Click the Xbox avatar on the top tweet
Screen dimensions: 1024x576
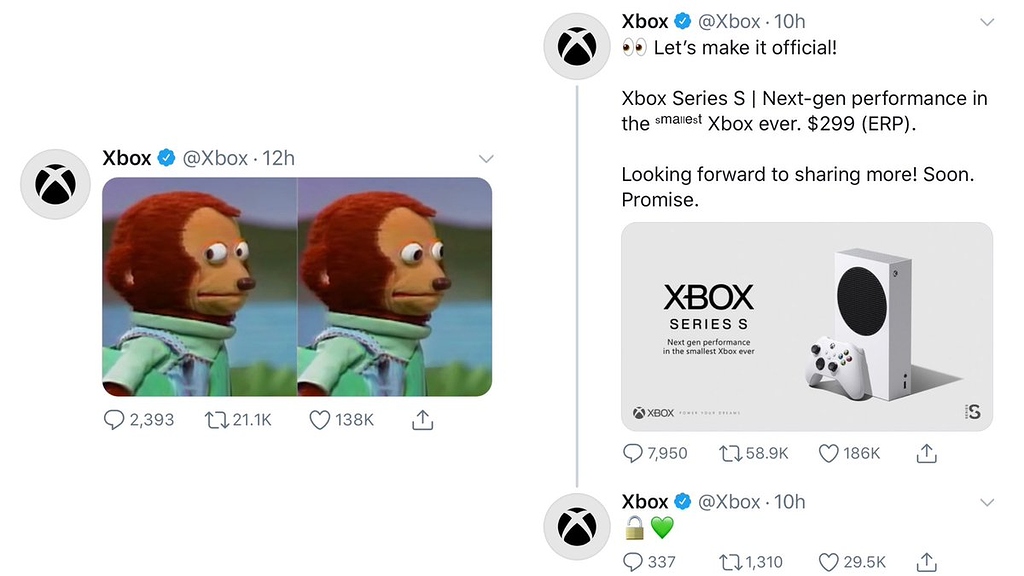577,45
